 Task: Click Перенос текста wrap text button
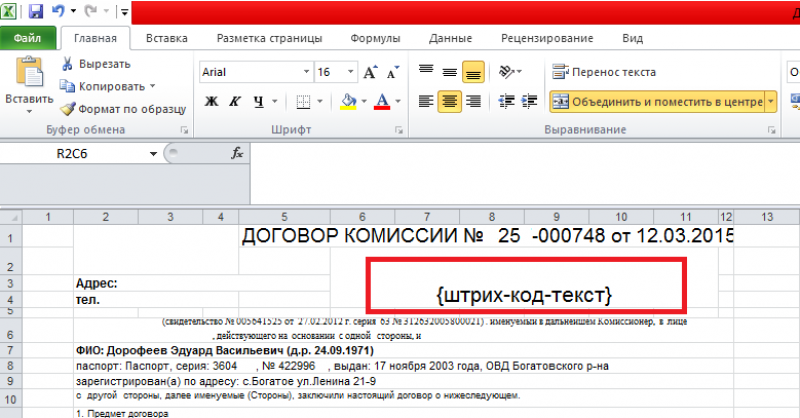point(605,72)
